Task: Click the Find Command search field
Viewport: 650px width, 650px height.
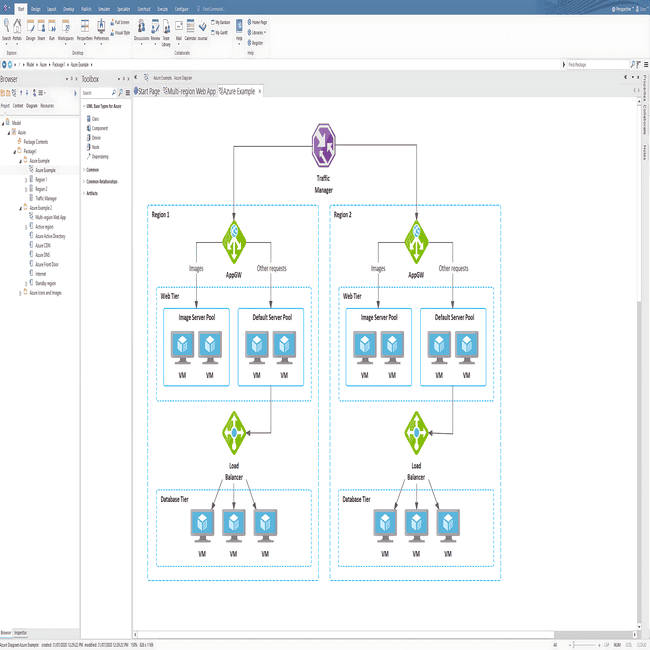Action: [213, 9]
